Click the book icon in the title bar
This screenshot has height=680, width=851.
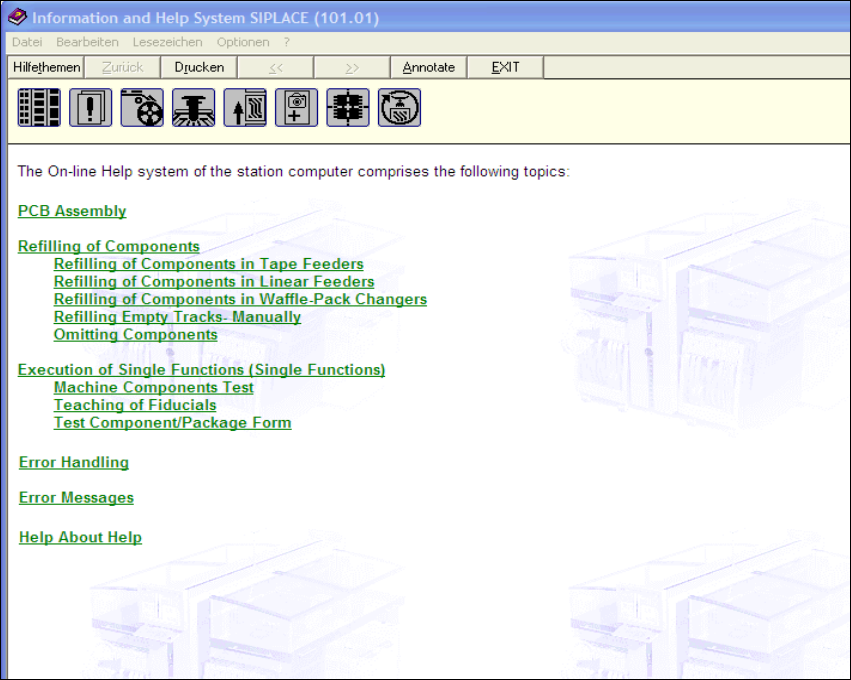coord(17,17)
